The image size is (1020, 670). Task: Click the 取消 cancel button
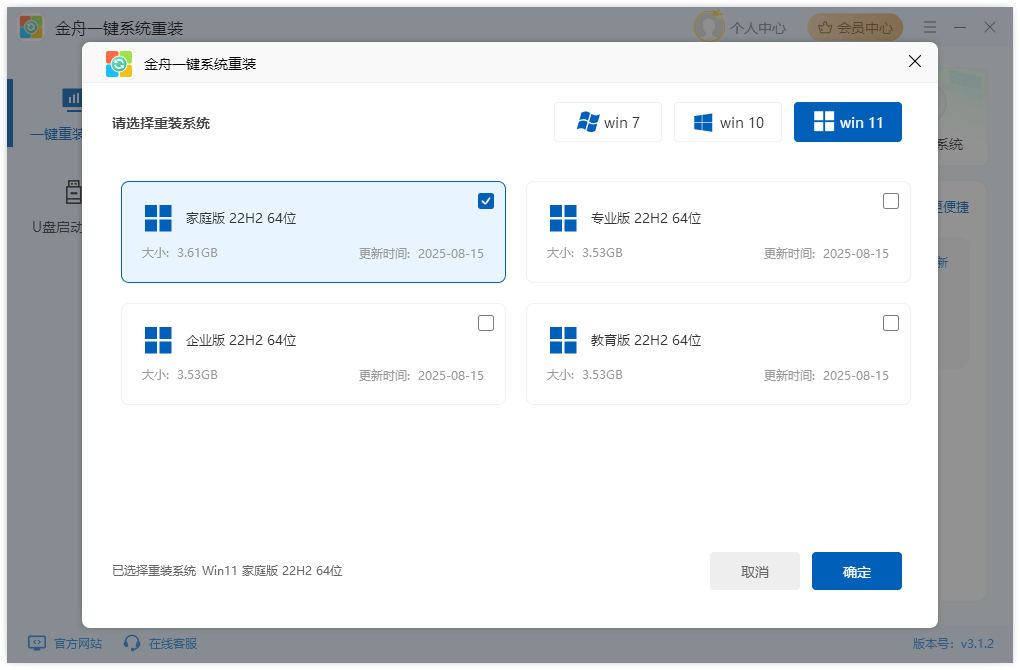tap(755, 571)
